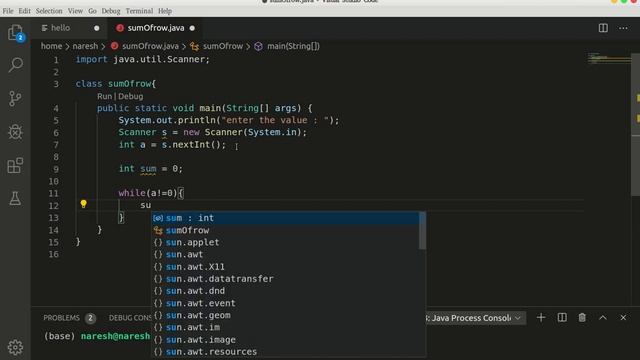The image size is (640, 360).
Task: Create new terminal with plus icon
Action: 541,318
